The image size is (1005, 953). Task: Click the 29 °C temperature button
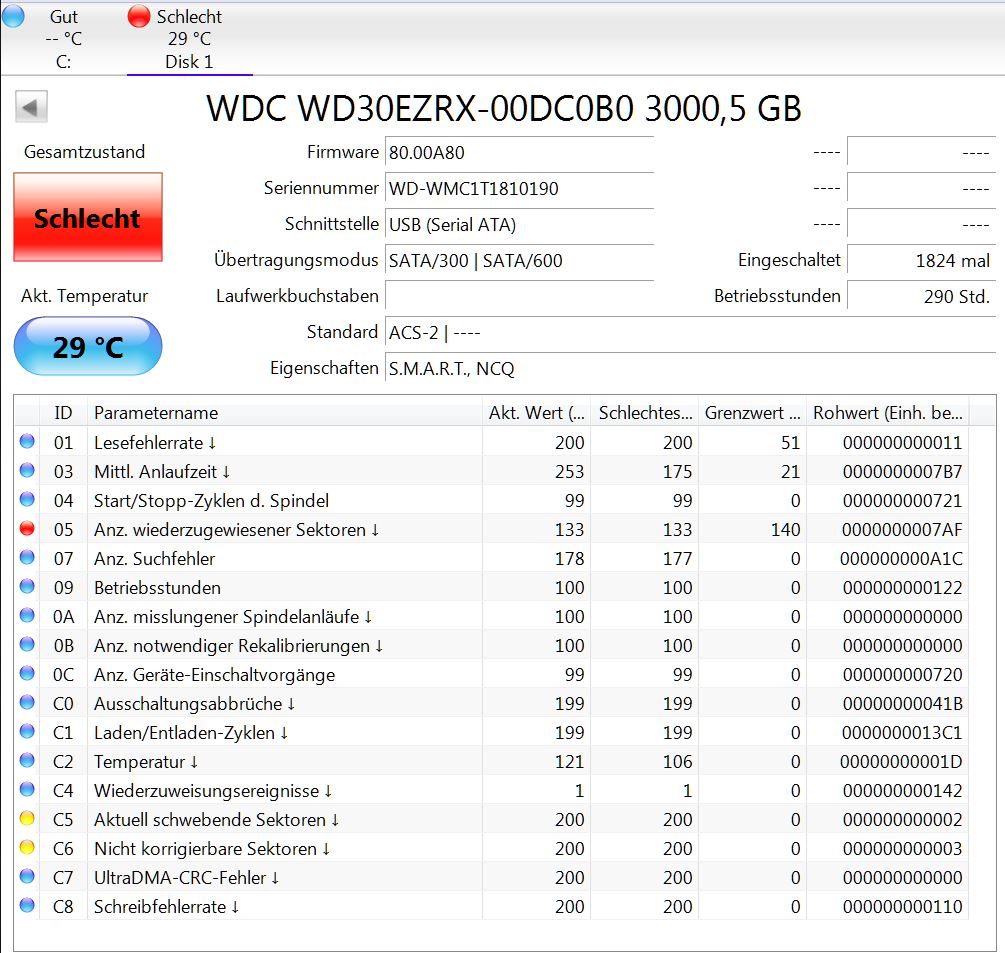pos(88,346)
